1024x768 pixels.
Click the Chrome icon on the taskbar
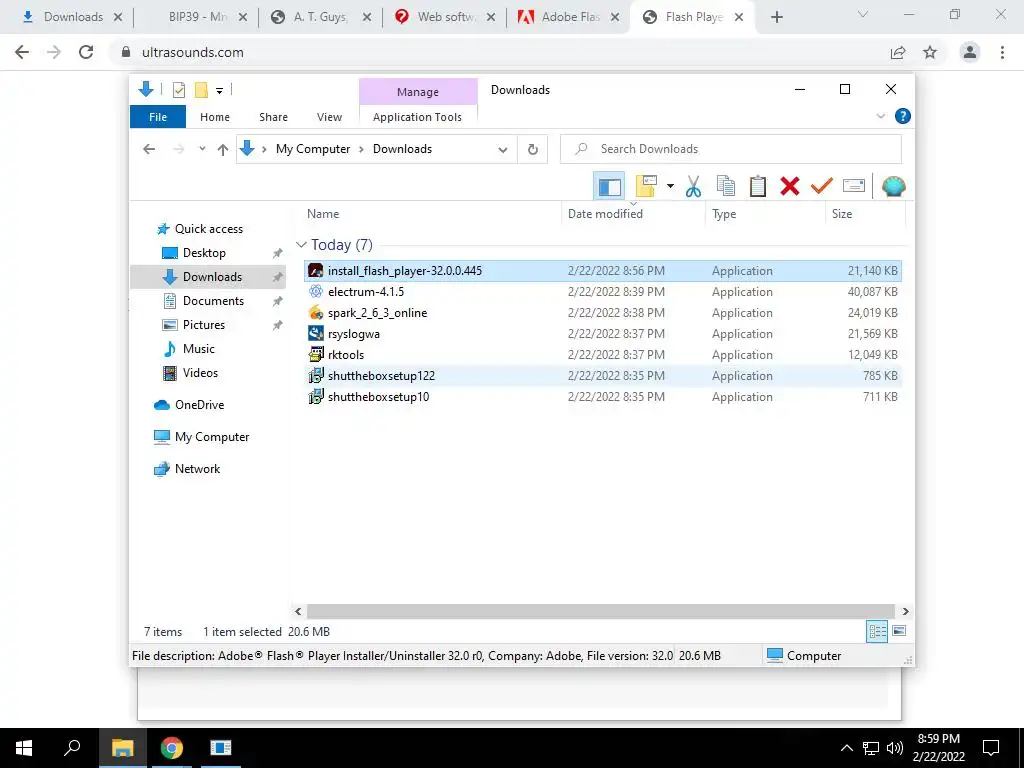[172, 748]
